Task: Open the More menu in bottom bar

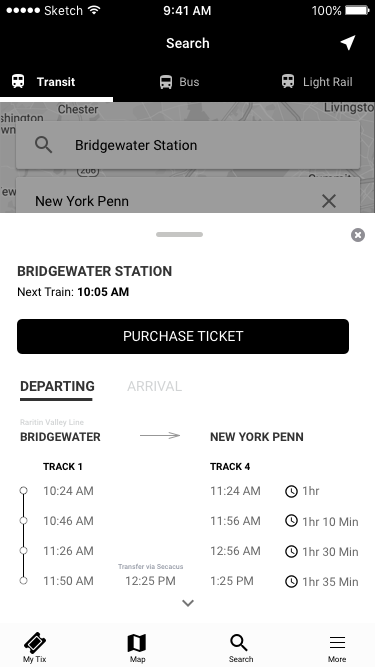Action: [x=337, y=647]
